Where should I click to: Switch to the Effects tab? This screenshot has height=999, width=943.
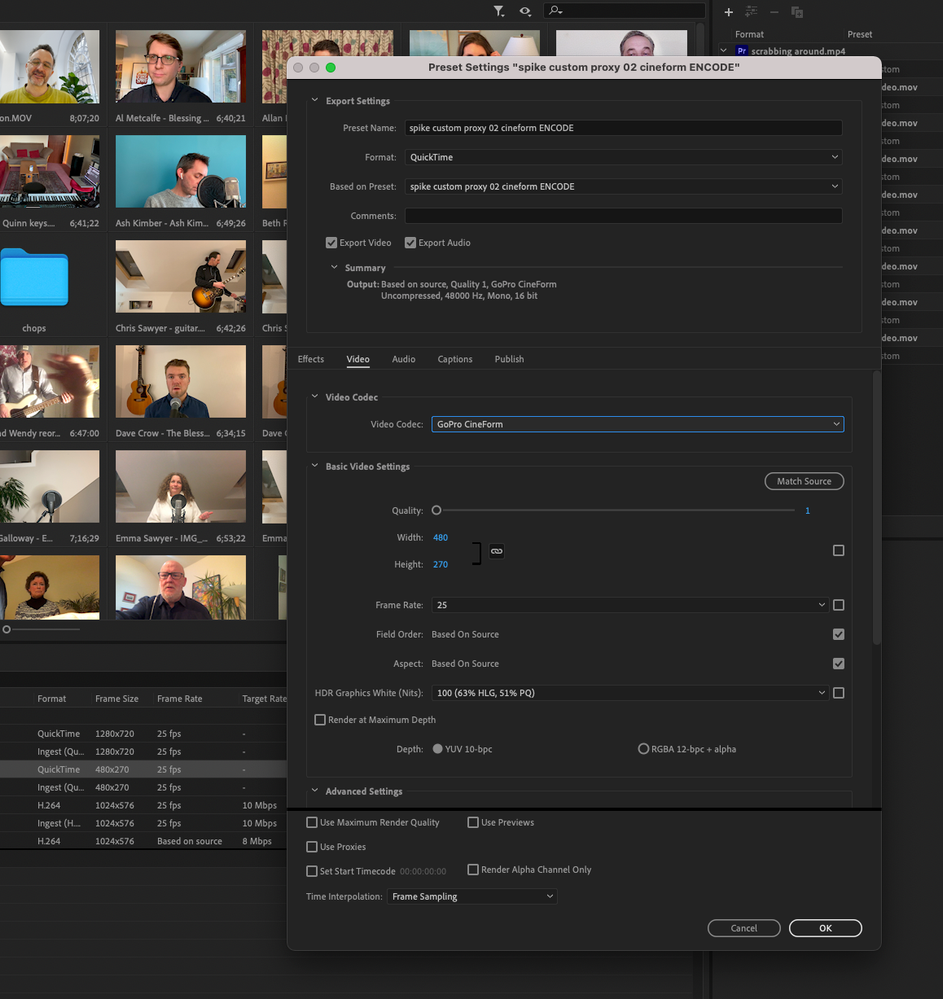click(311, 359)
